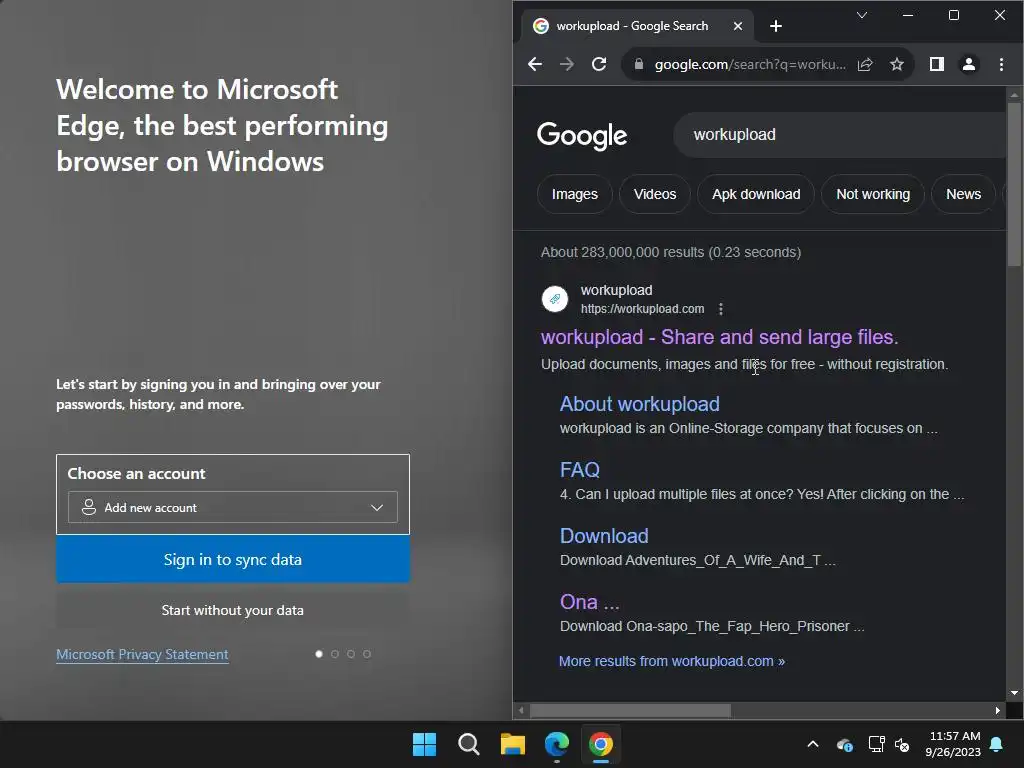The height and width of the screenshot is (768, 1024).
Task: Click Start without your data
Action: (232, 610)
